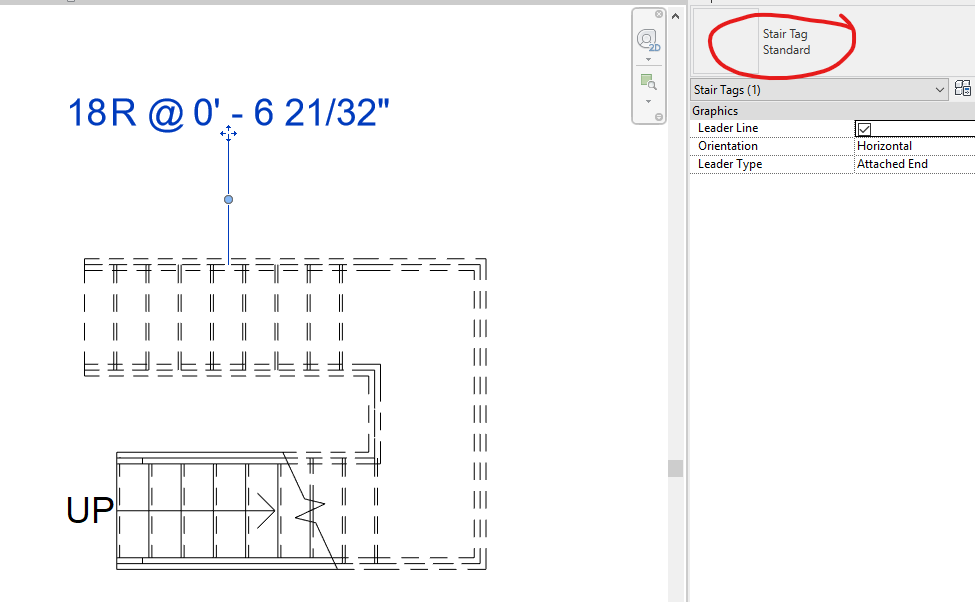The image size is (975, 602).
Task: Expand the SteeringWheel options chevron
Action: pyautogui.click(x=648, y=58)
